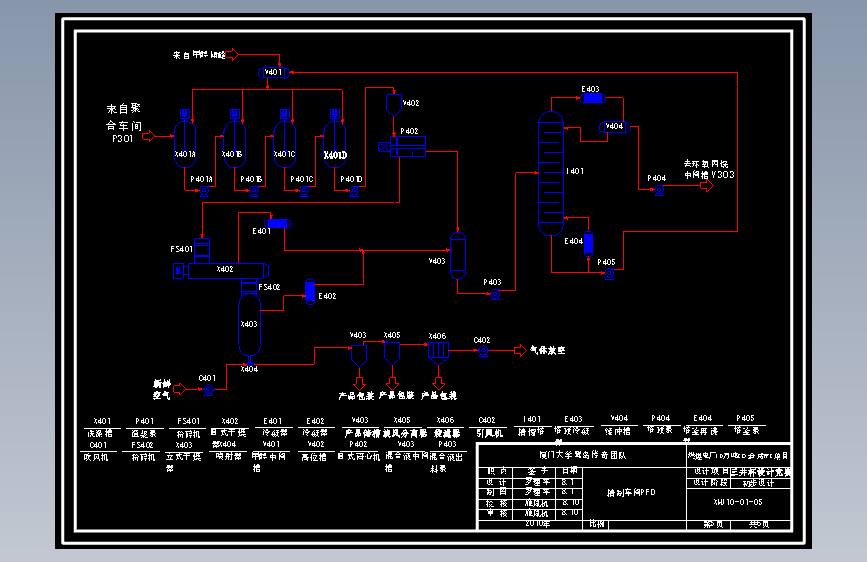This screenshot has height=562, width=867.
Task: Select the pump symbol beside label P401D
Action: [x=354, y=191]
